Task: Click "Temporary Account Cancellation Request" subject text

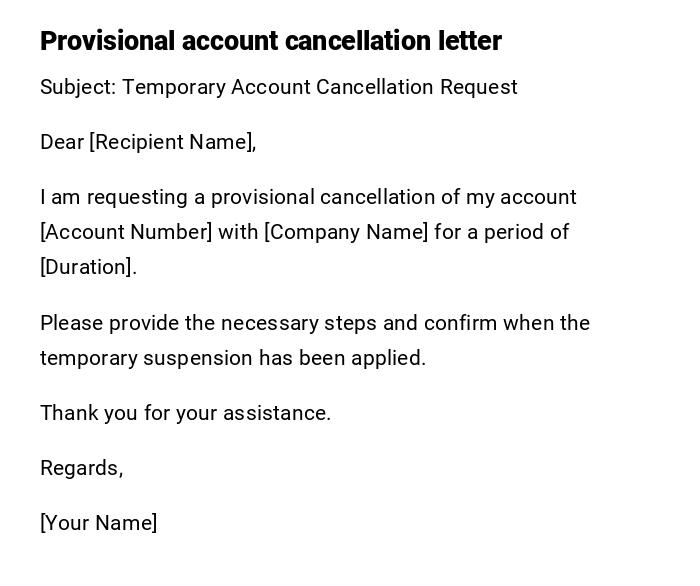Action: (320, 87)
